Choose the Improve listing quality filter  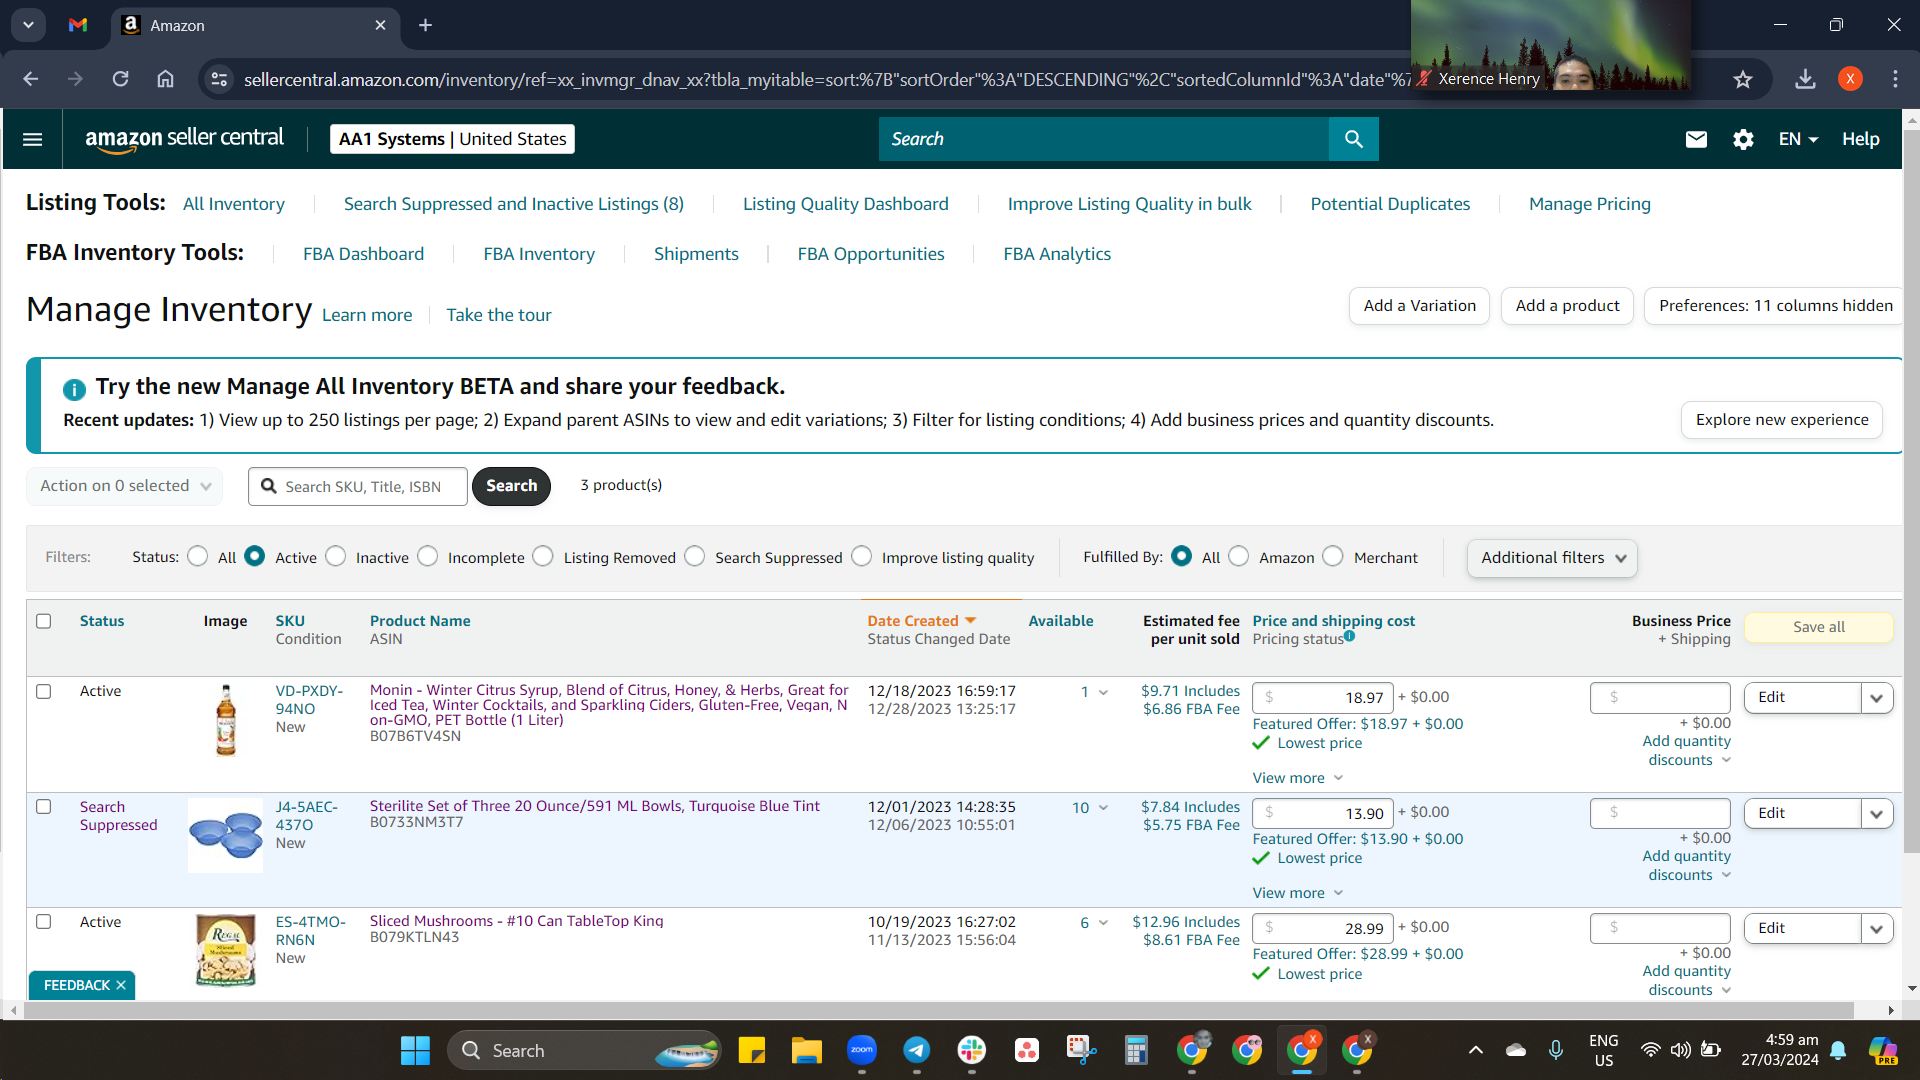862,556
